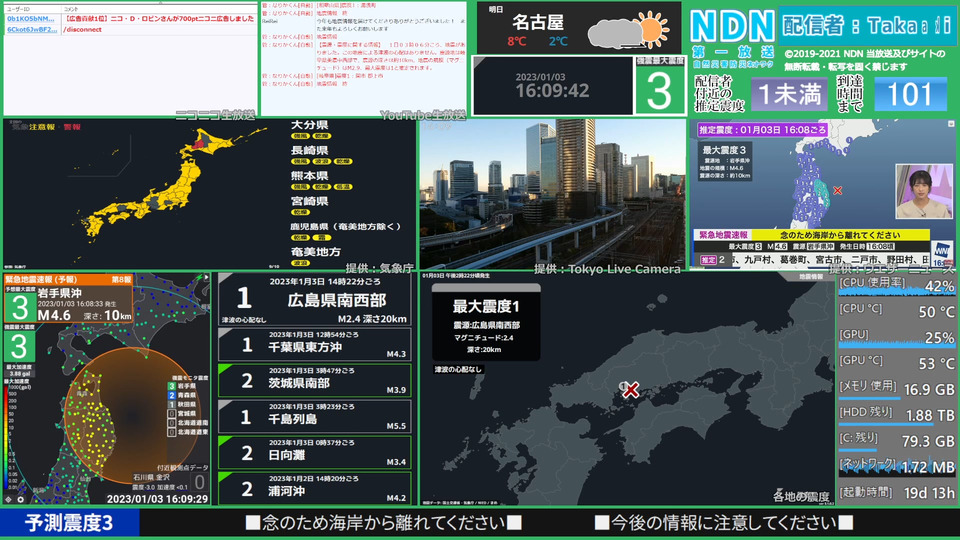Click the Nagoya sun and cloud weather icon
960x540 pixels.
pos(628,31)
